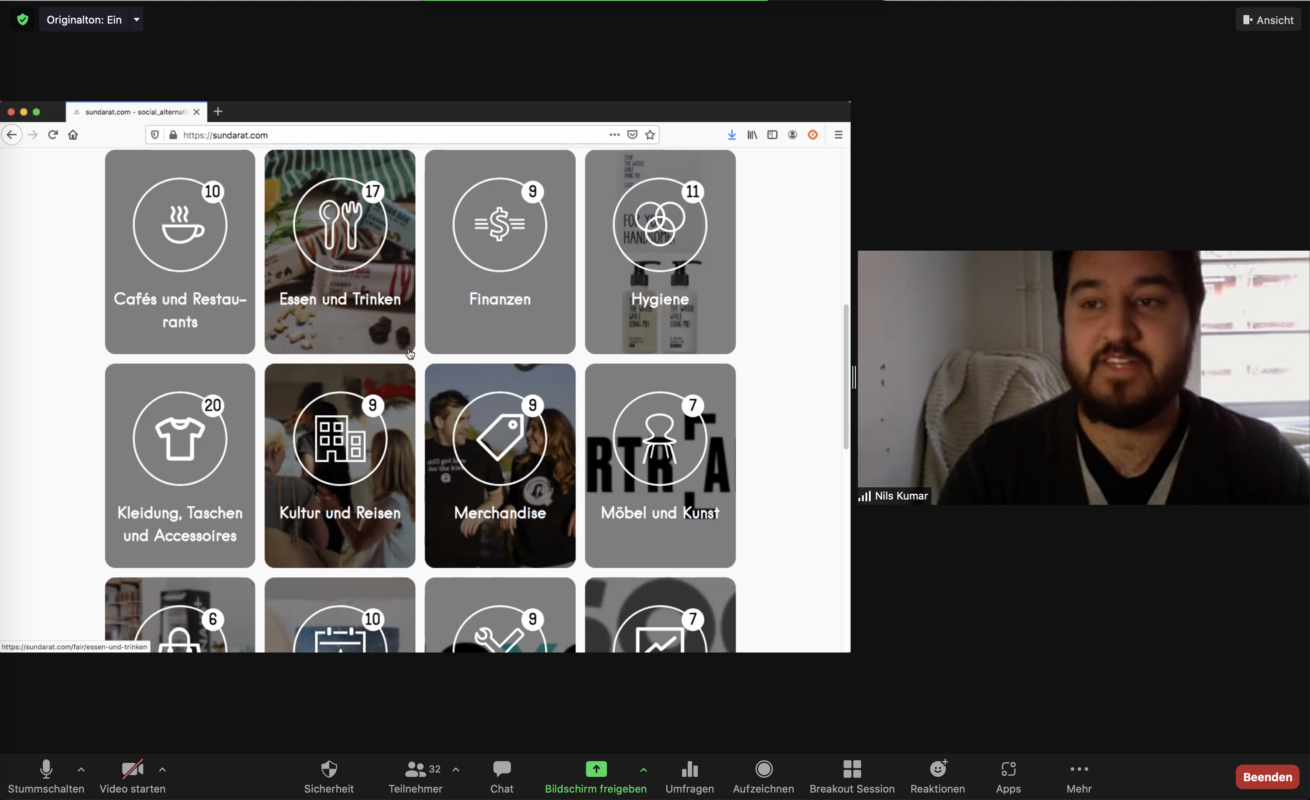Expand the share options arrow beside Bildschirm freigeben
The height and width of the screenshot is (800, 1310).
pos(643,770)
